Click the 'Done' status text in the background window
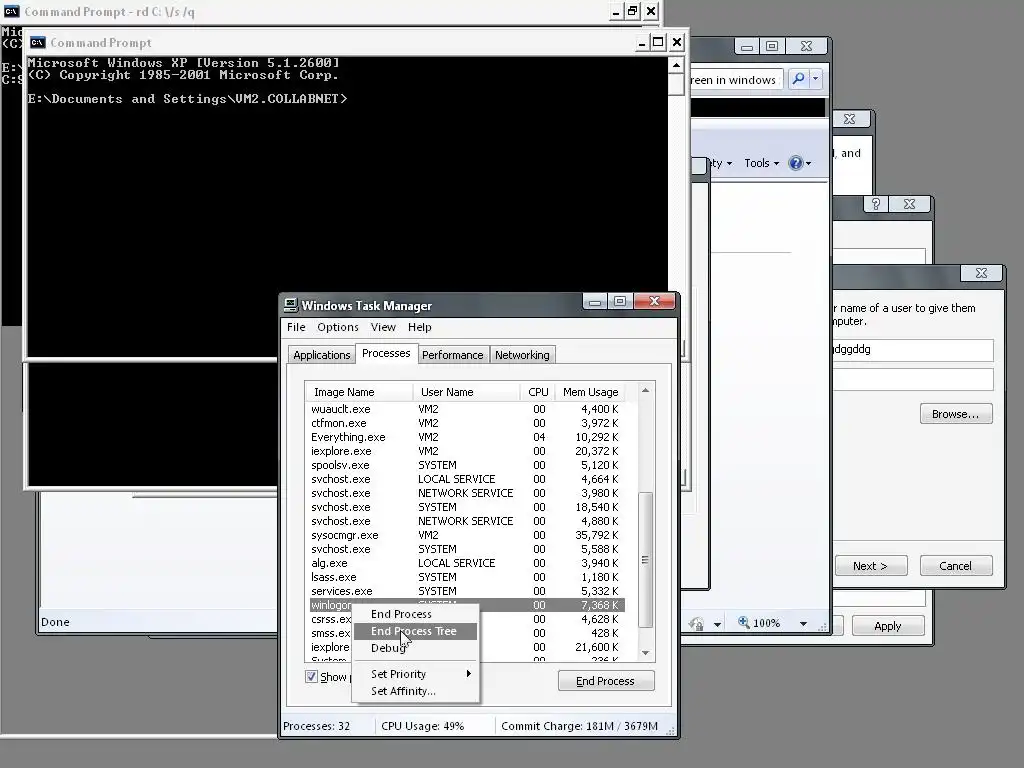This screenshot has width=1024, height=768. coord(55,622)
